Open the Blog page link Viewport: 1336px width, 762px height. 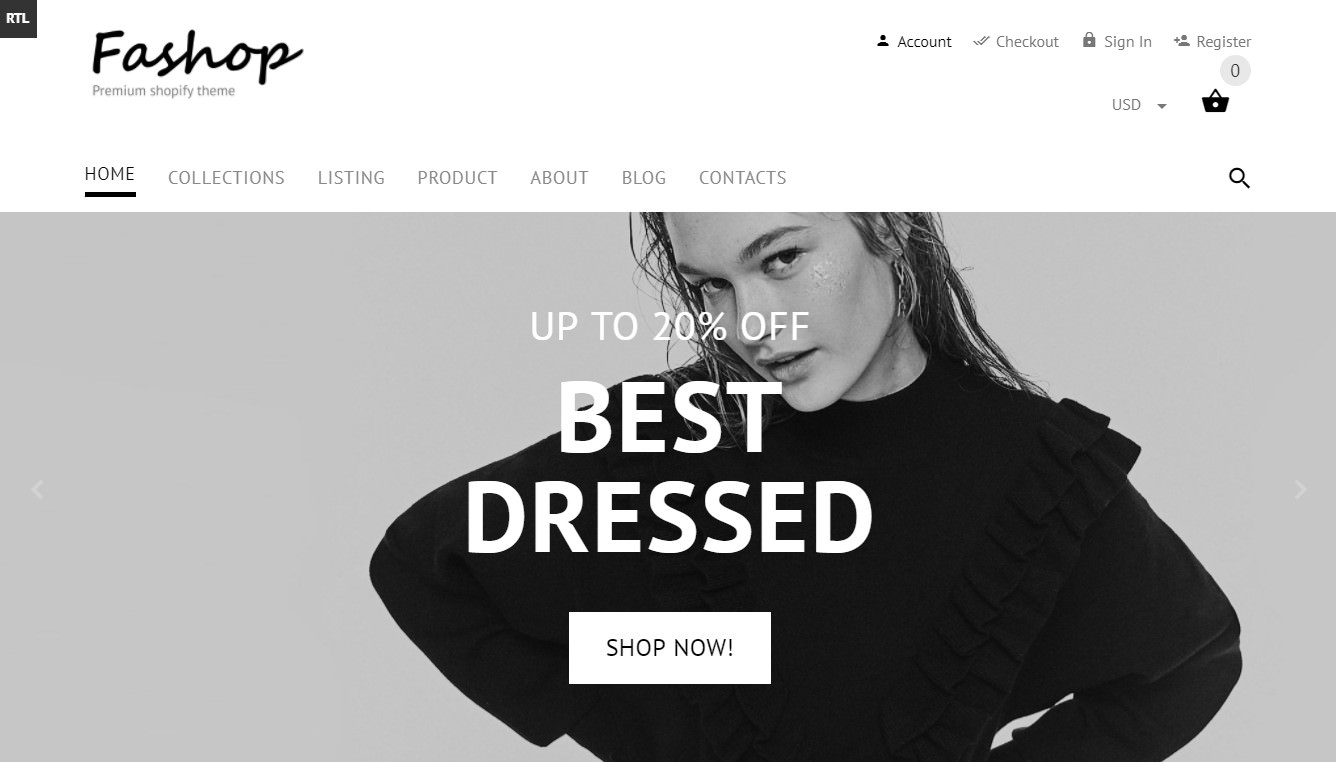644,178
